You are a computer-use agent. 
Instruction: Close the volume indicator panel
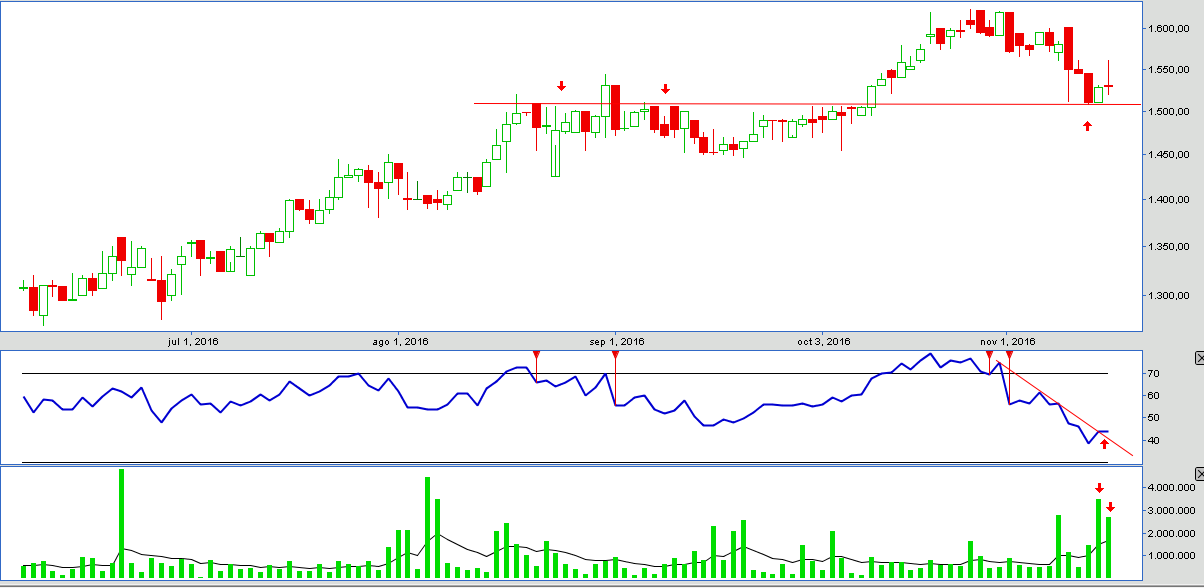click(1199, 473)
